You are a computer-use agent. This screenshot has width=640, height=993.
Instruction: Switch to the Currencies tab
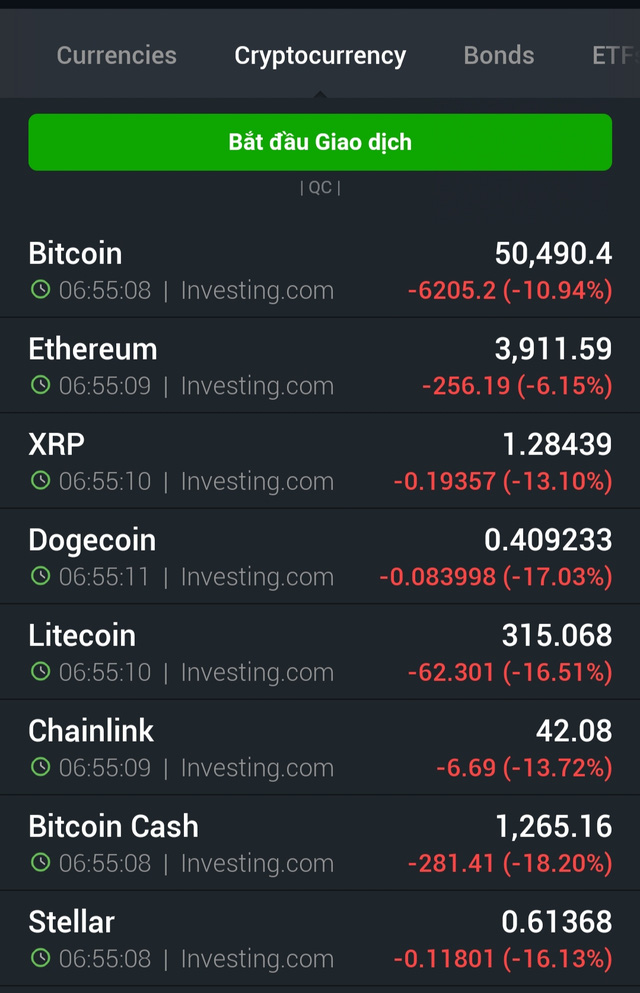[x=116, y=55]
